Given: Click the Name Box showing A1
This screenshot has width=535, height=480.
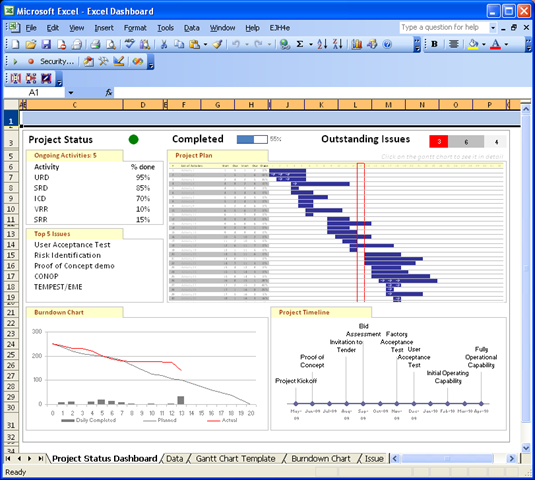Looking at the screenshot, I should pos(35,92).
